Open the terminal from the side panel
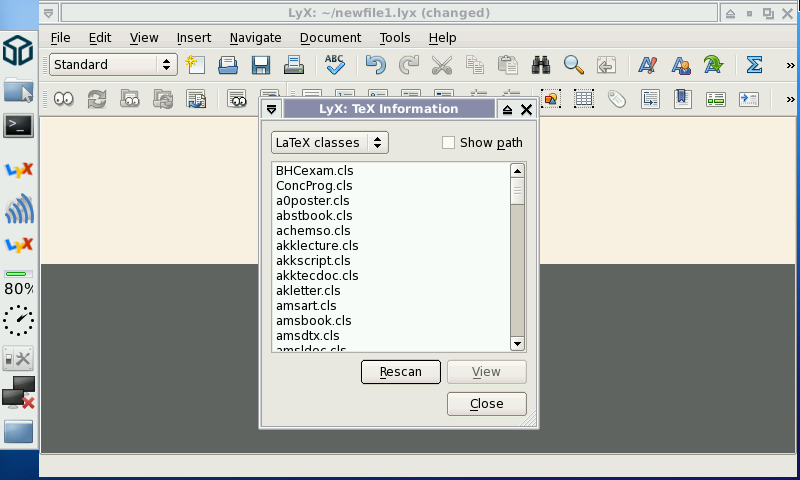The image size is (800, 480). (18, 125)
